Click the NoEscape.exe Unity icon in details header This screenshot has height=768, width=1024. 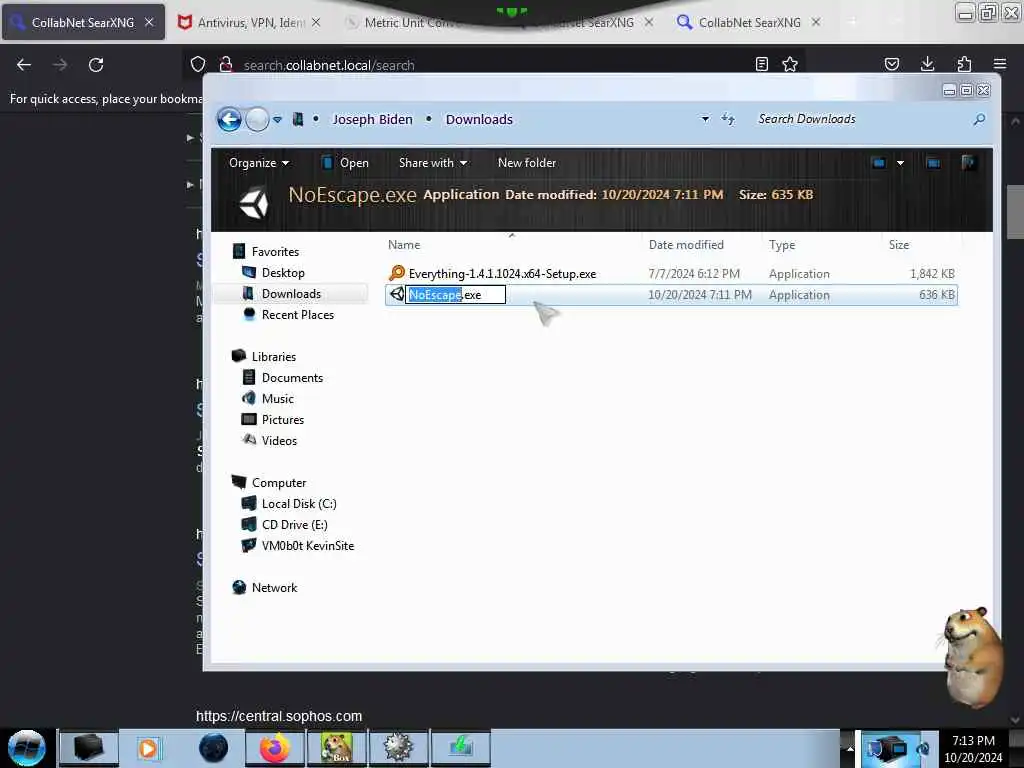tap(253, 203)
